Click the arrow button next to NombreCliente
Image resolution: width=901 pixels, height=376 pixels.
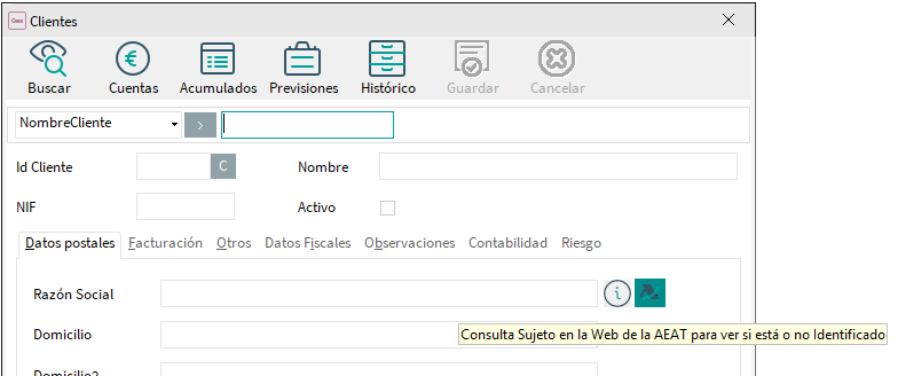[200, 125]
